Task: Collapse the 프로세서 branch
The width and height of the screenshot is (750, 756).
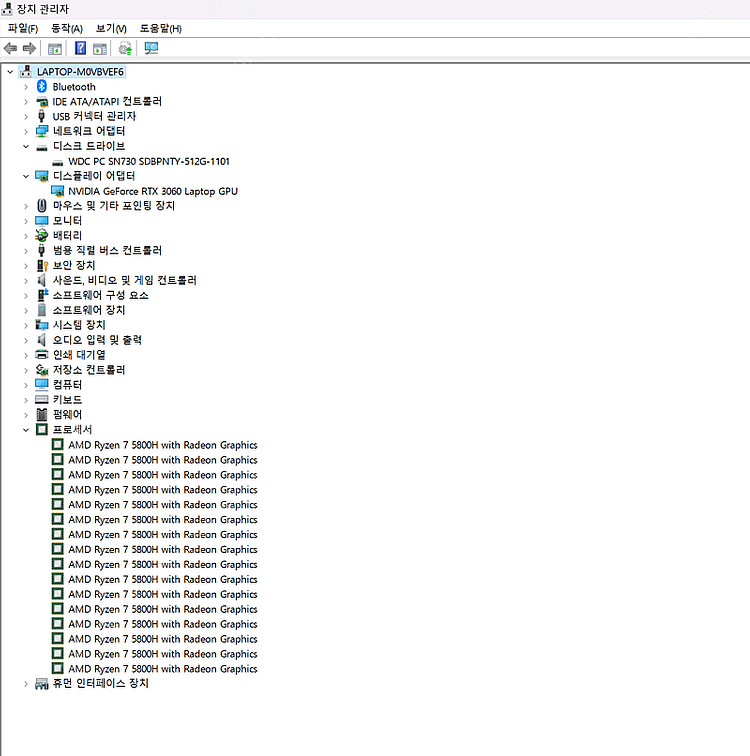Action: (x=26, y=430)
